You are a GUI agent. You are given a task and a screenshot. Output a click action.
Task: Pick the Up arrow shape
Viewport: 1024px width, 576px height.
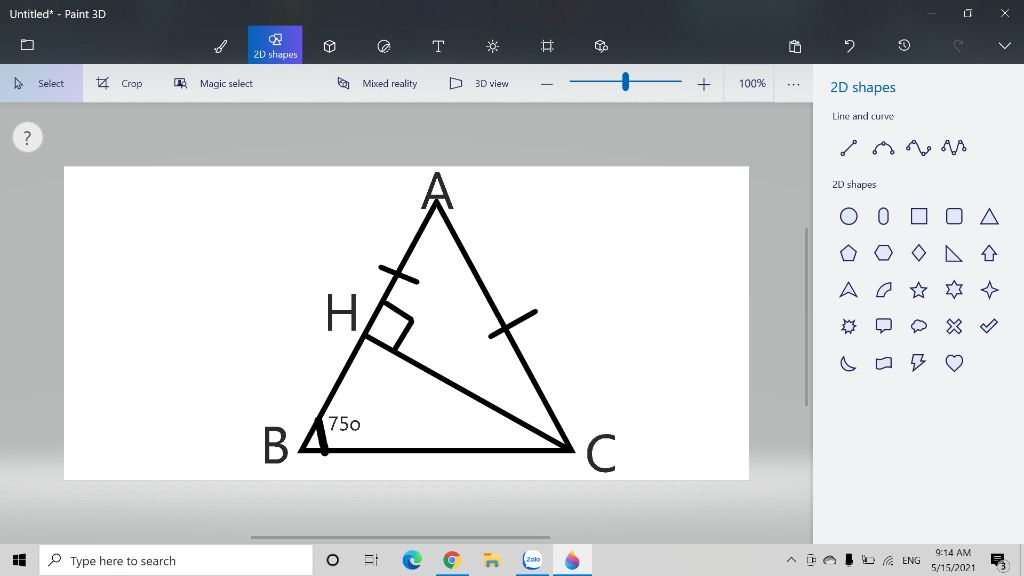[x=989, y=253]
